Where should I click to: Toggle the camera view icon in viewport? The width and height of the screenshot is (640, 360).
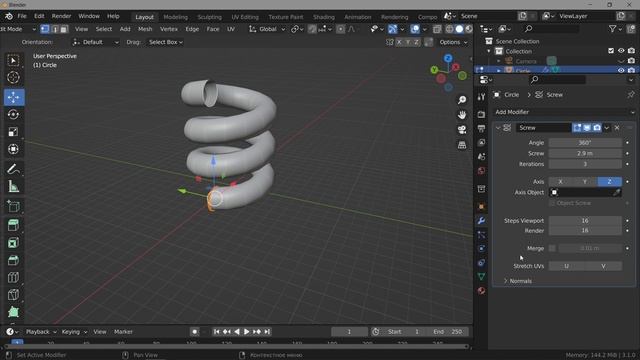[462, 130]
